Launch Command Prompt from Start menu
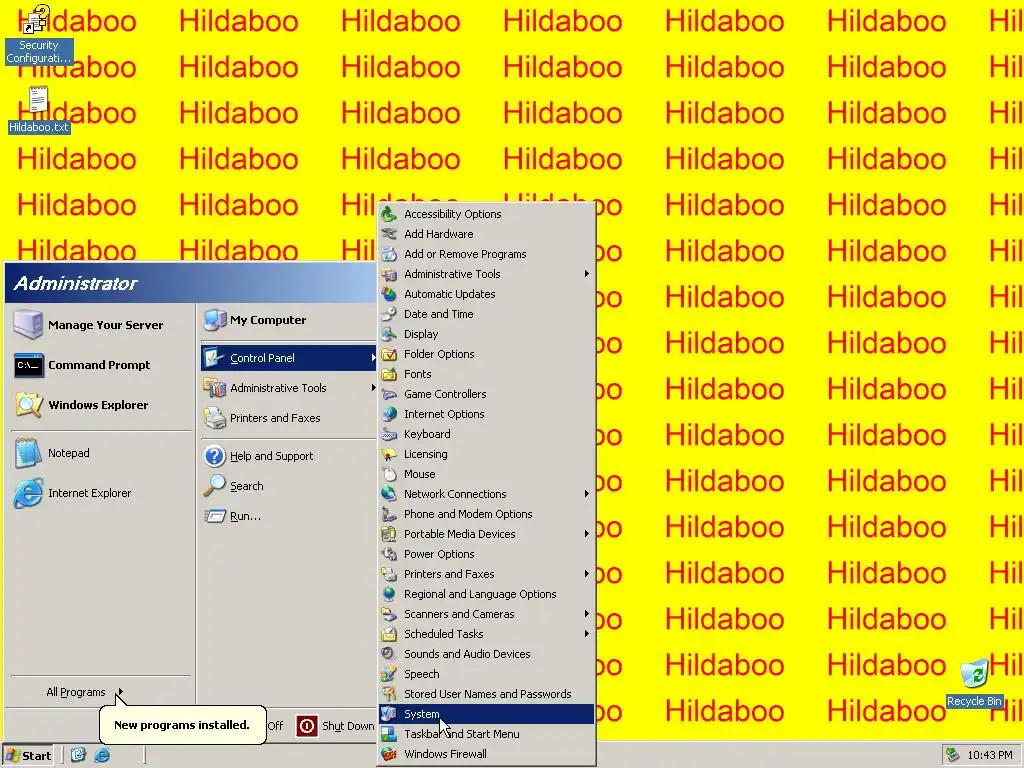The image size is (1024, 768). tap(101, 365)
